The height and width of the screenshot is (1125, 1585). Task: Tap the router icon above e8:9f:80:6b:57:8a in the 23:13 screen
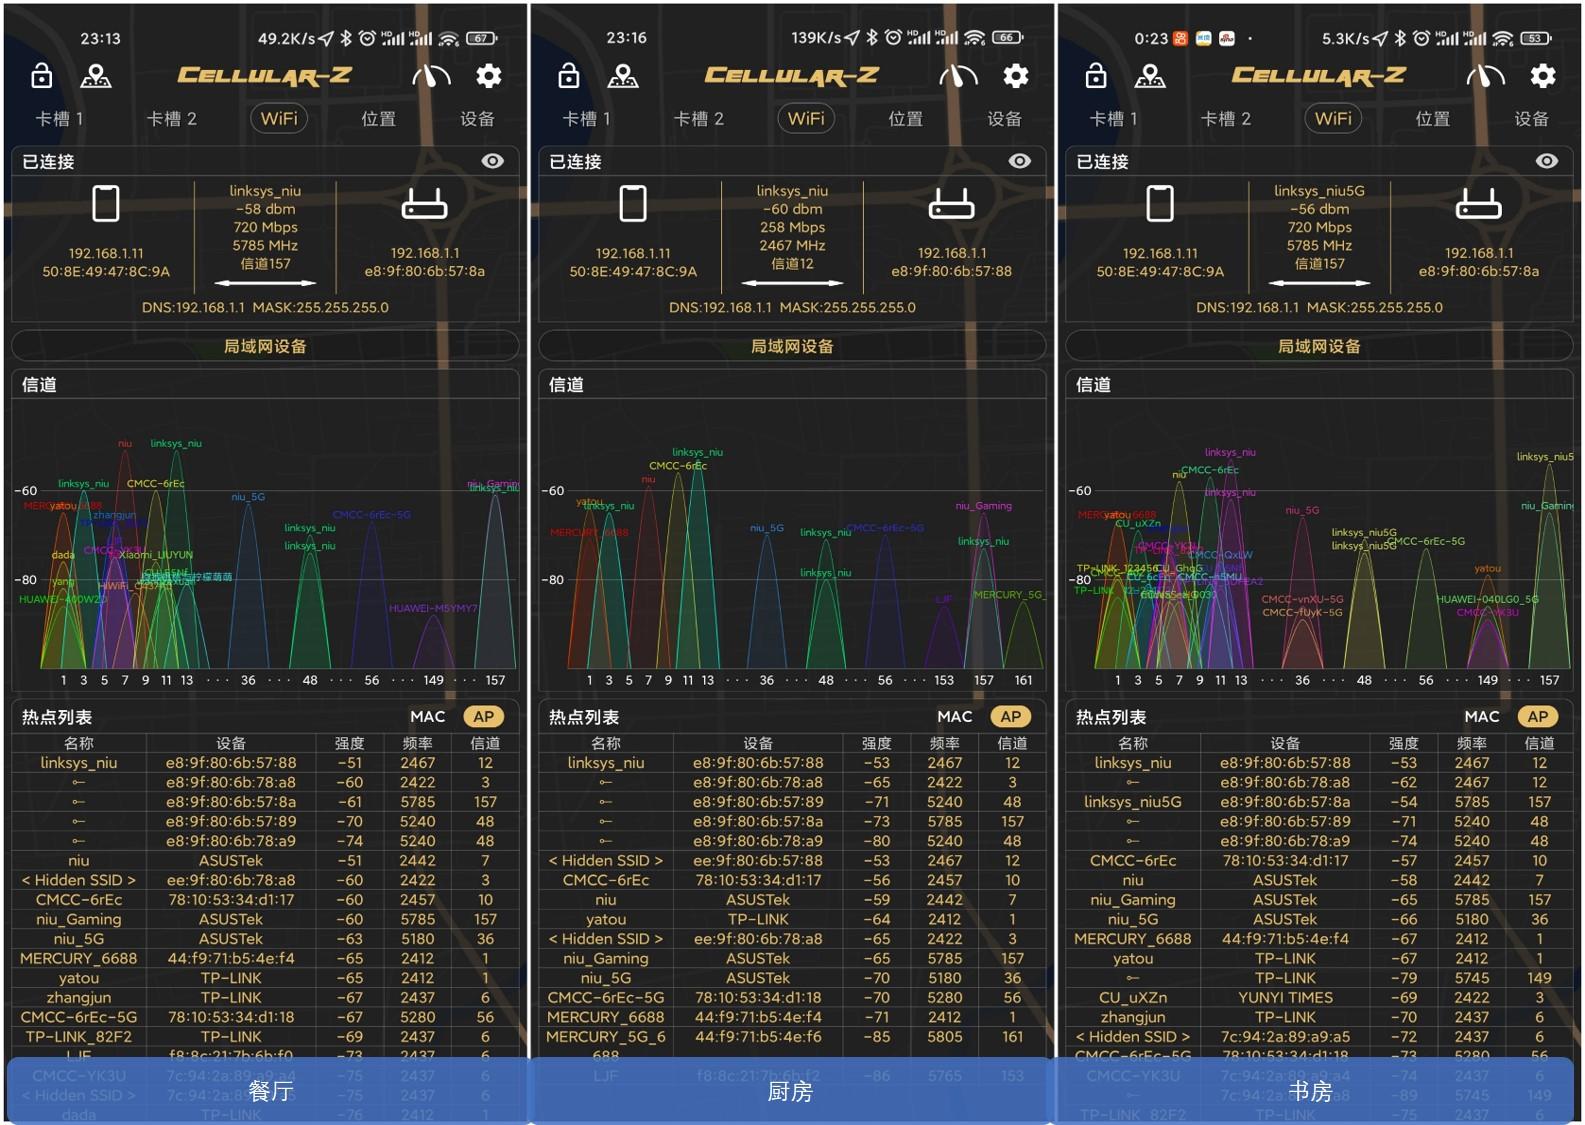coord(425,204)
